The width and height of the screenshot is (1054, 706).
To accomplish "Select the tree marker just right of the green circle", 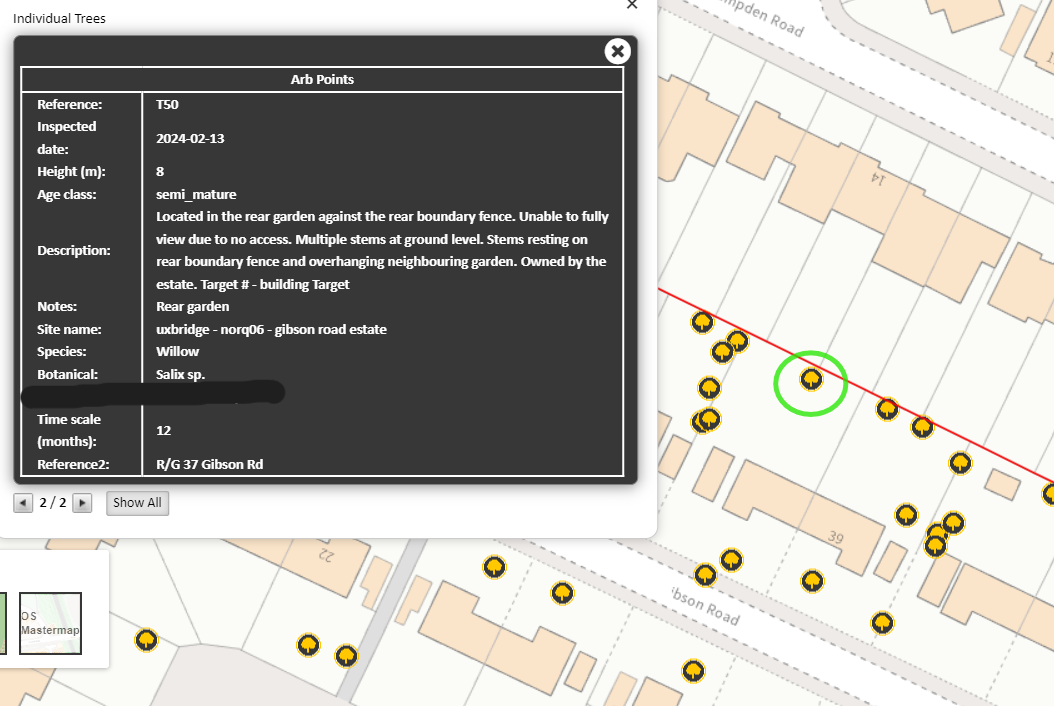I will [887, 408].
